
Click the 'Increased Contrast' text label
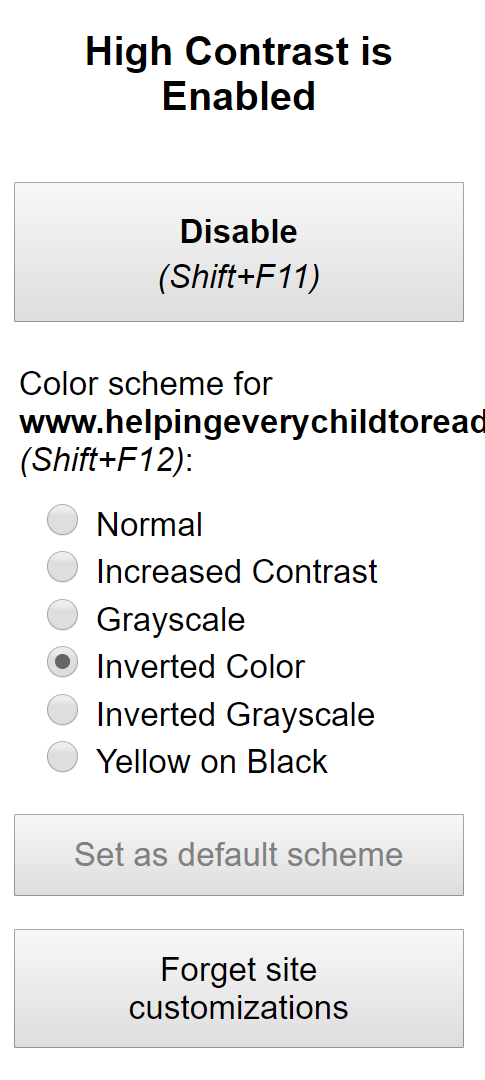point(237,572)
